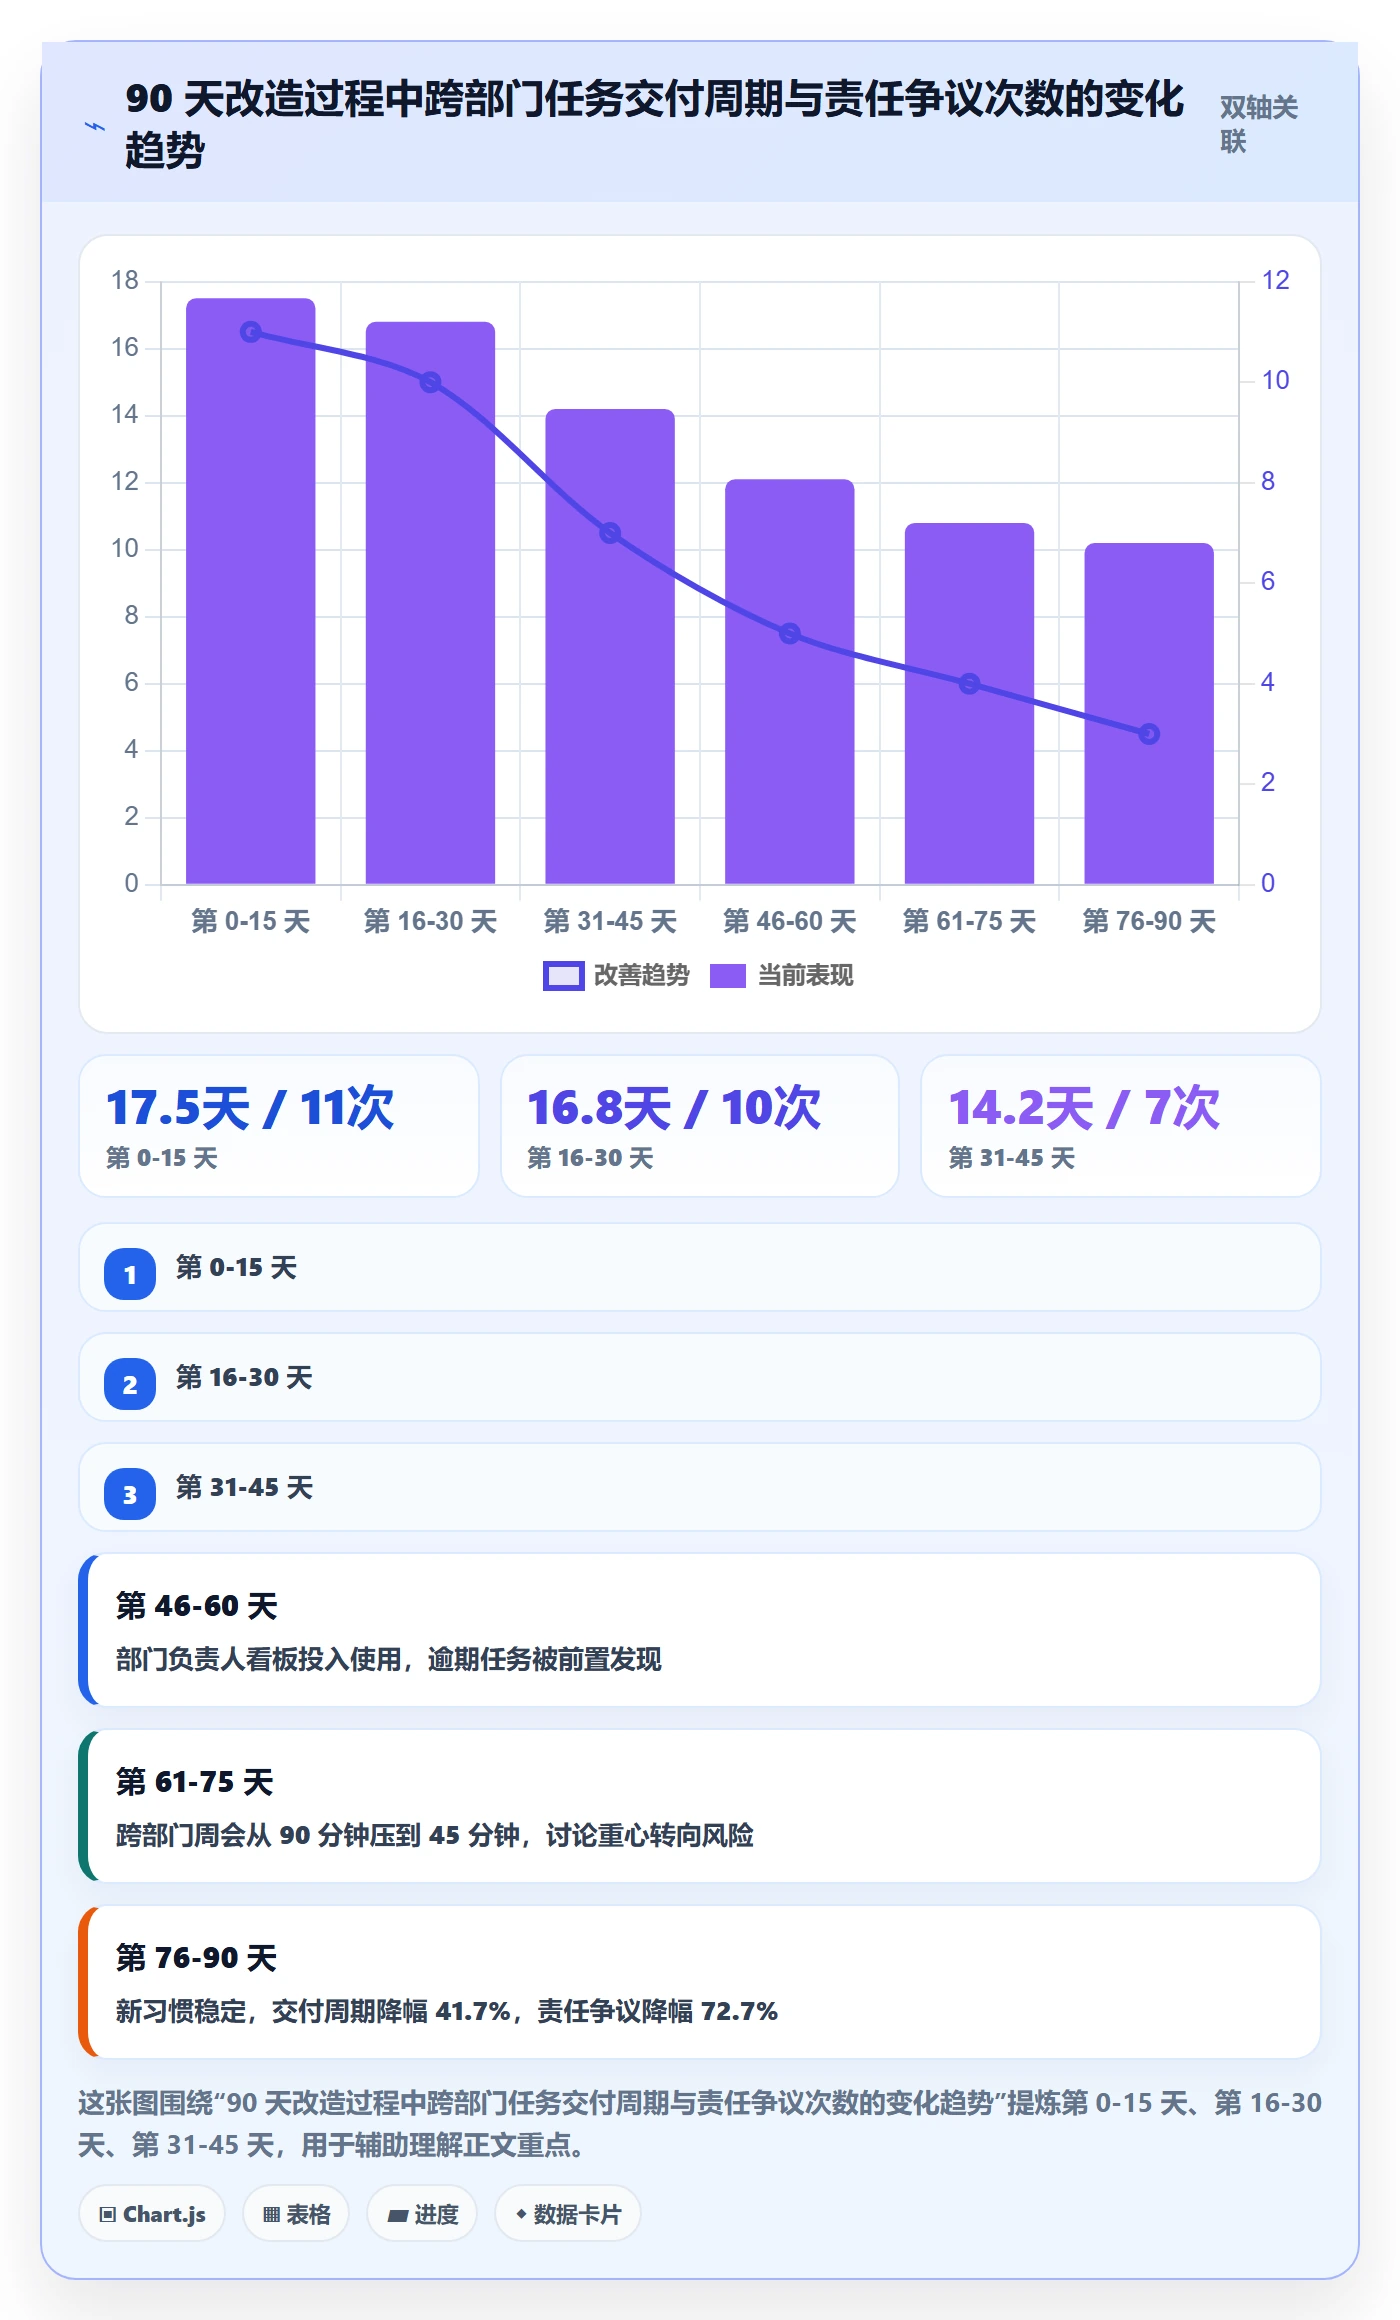Image resolution: width=1400 pixels, height=2320 pixels.
Task: Click the chart title starting with 90 天改造过程
Action: (654, 125)
